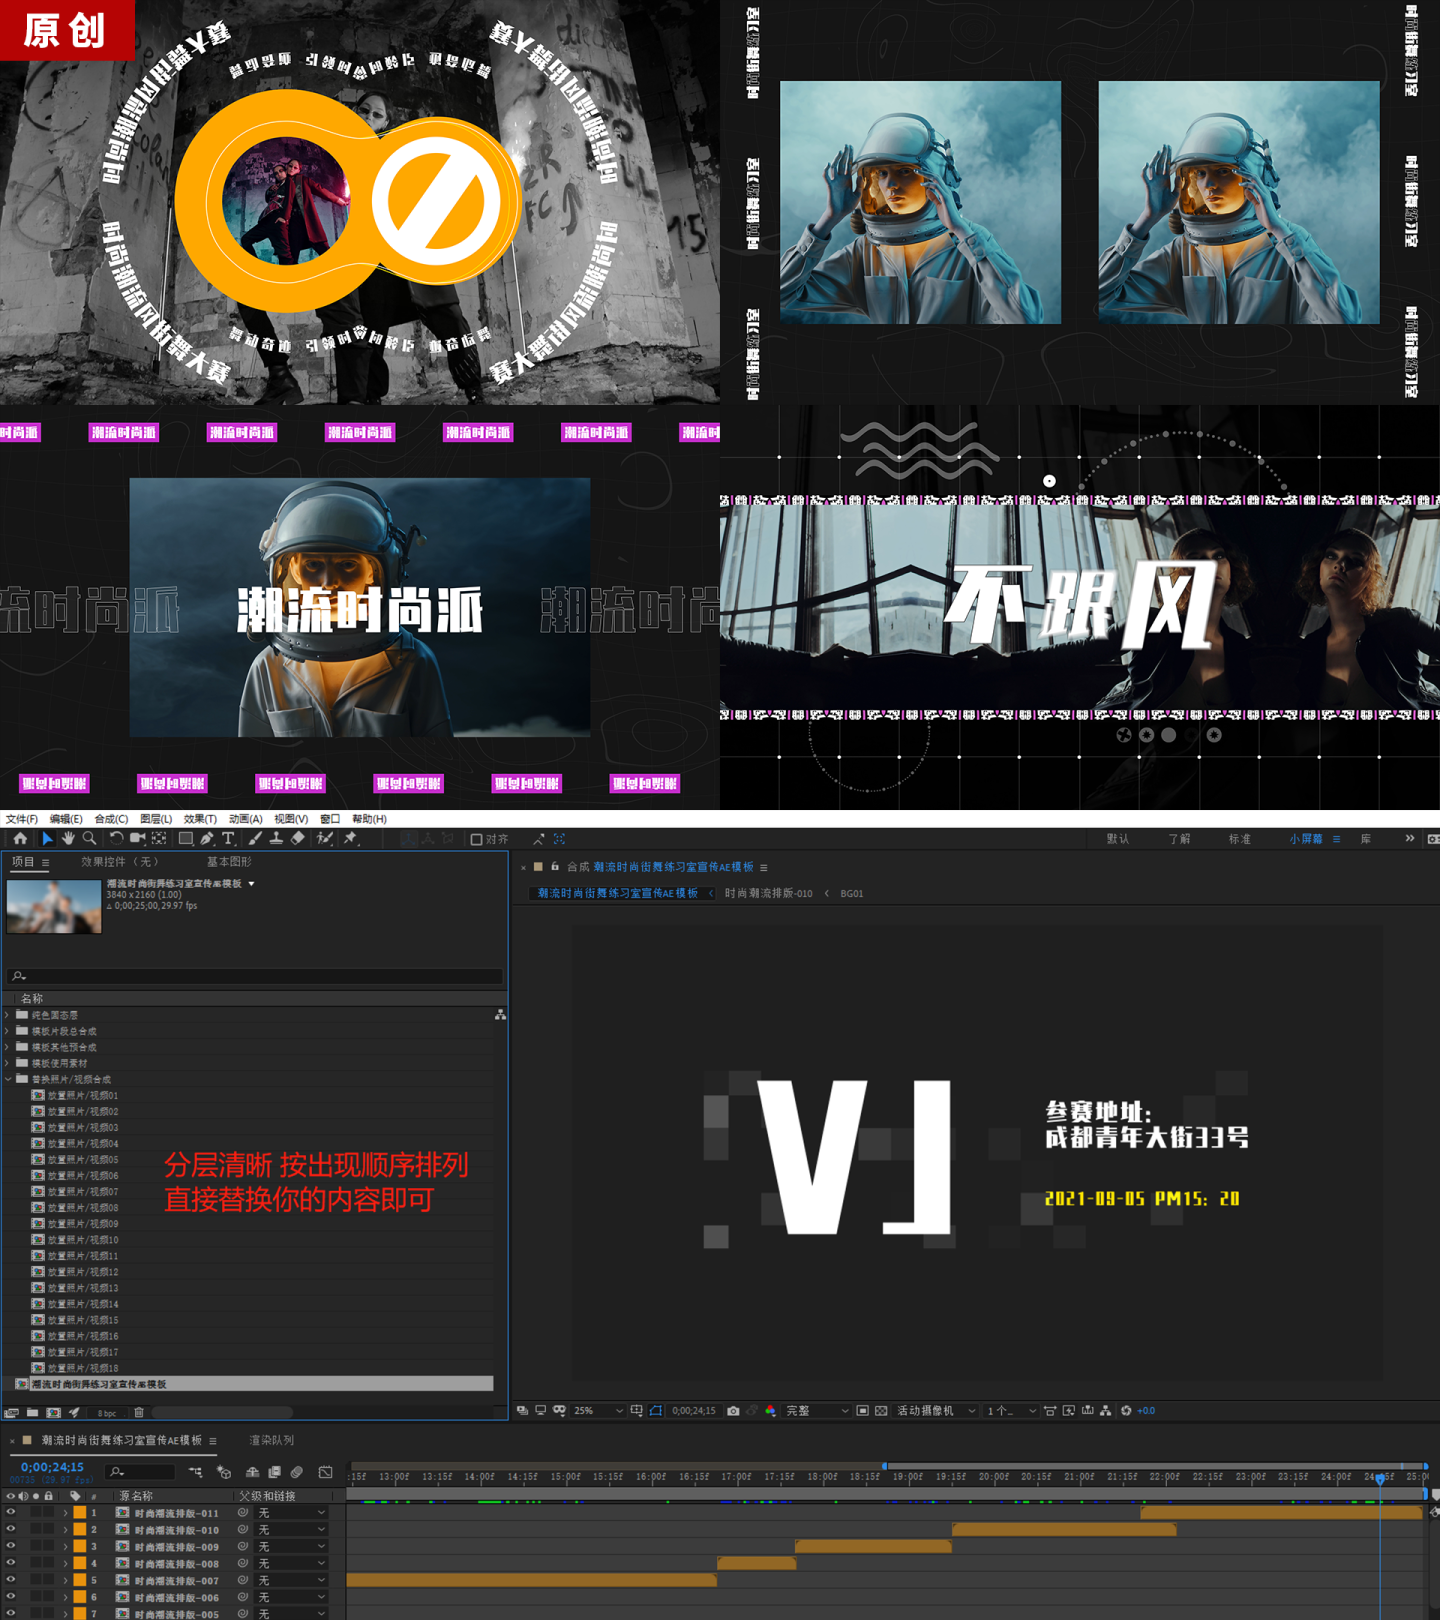The width and height of the screenshot is (1440, 1620).
Task: Toggle the 对齐 snapping checkbox
Action: coord(476,840)
